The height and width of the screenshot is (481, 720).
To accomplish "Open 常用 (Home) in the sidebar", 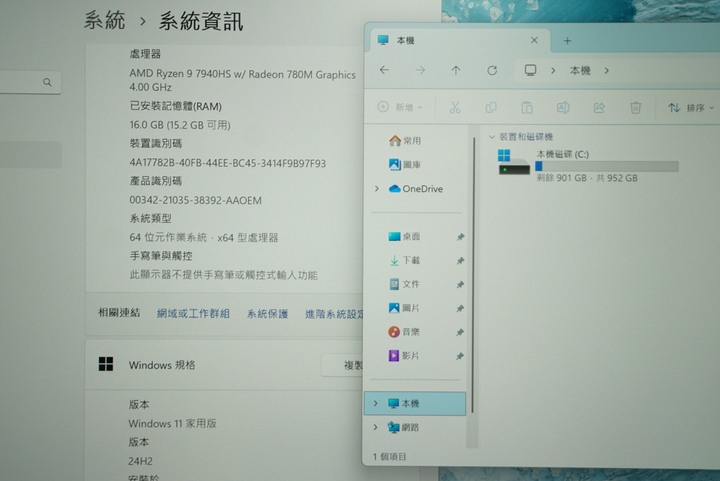I will [405, 140].
